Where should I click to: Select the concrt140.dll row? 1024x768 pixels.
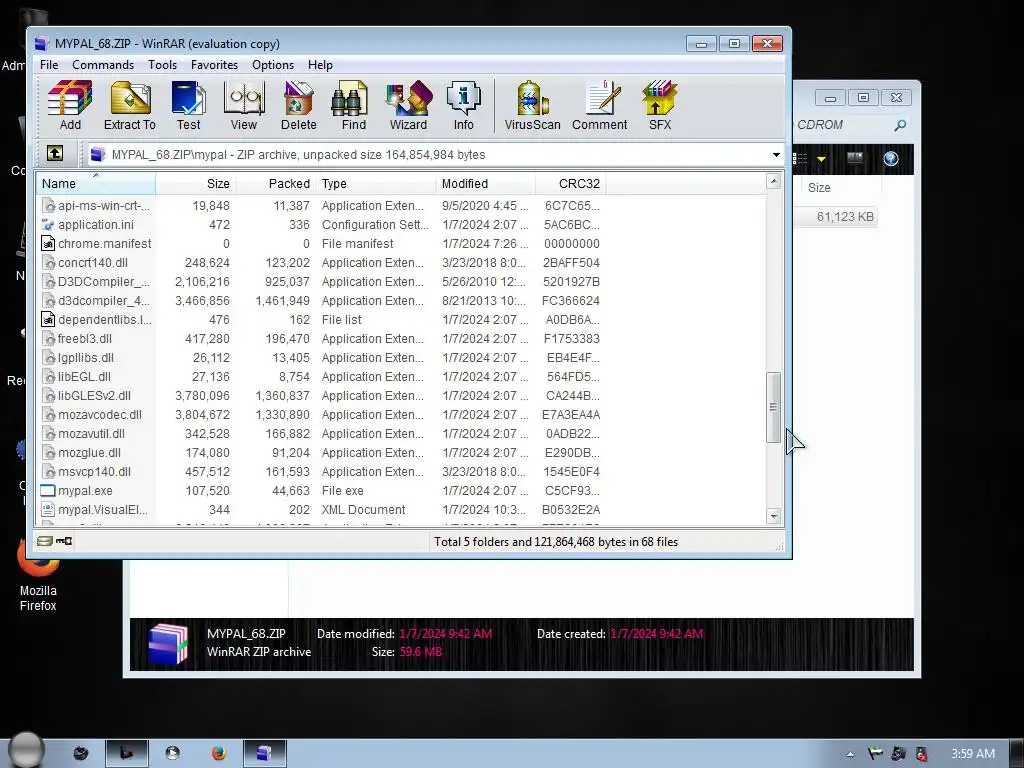[321, 263]
